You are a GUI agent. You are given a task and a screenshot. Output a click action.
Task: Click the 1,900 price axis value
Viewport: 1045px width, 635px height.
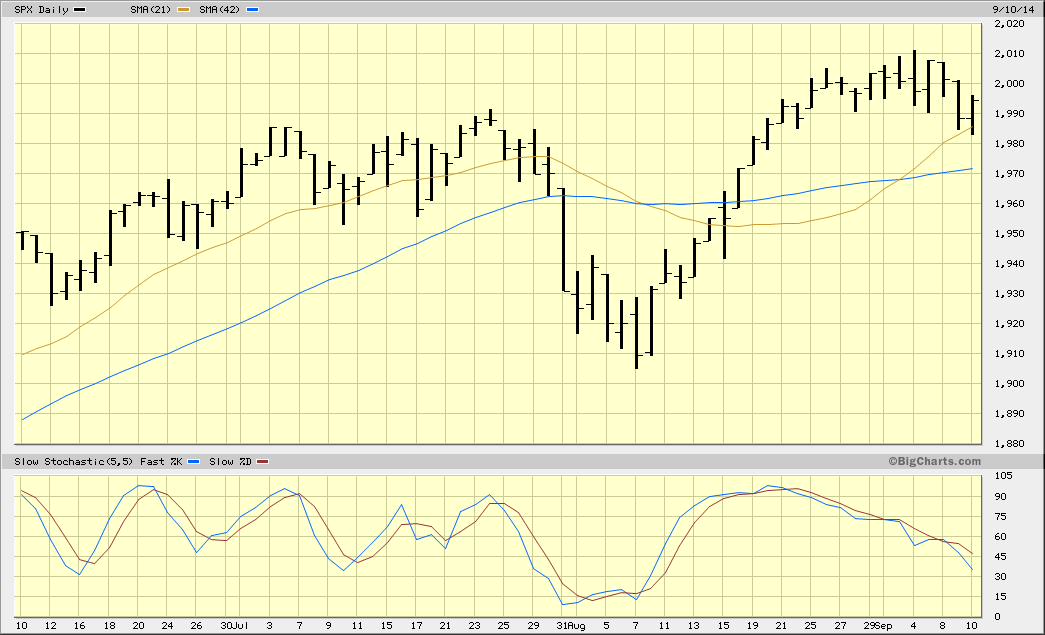[x=1009, y=384]
